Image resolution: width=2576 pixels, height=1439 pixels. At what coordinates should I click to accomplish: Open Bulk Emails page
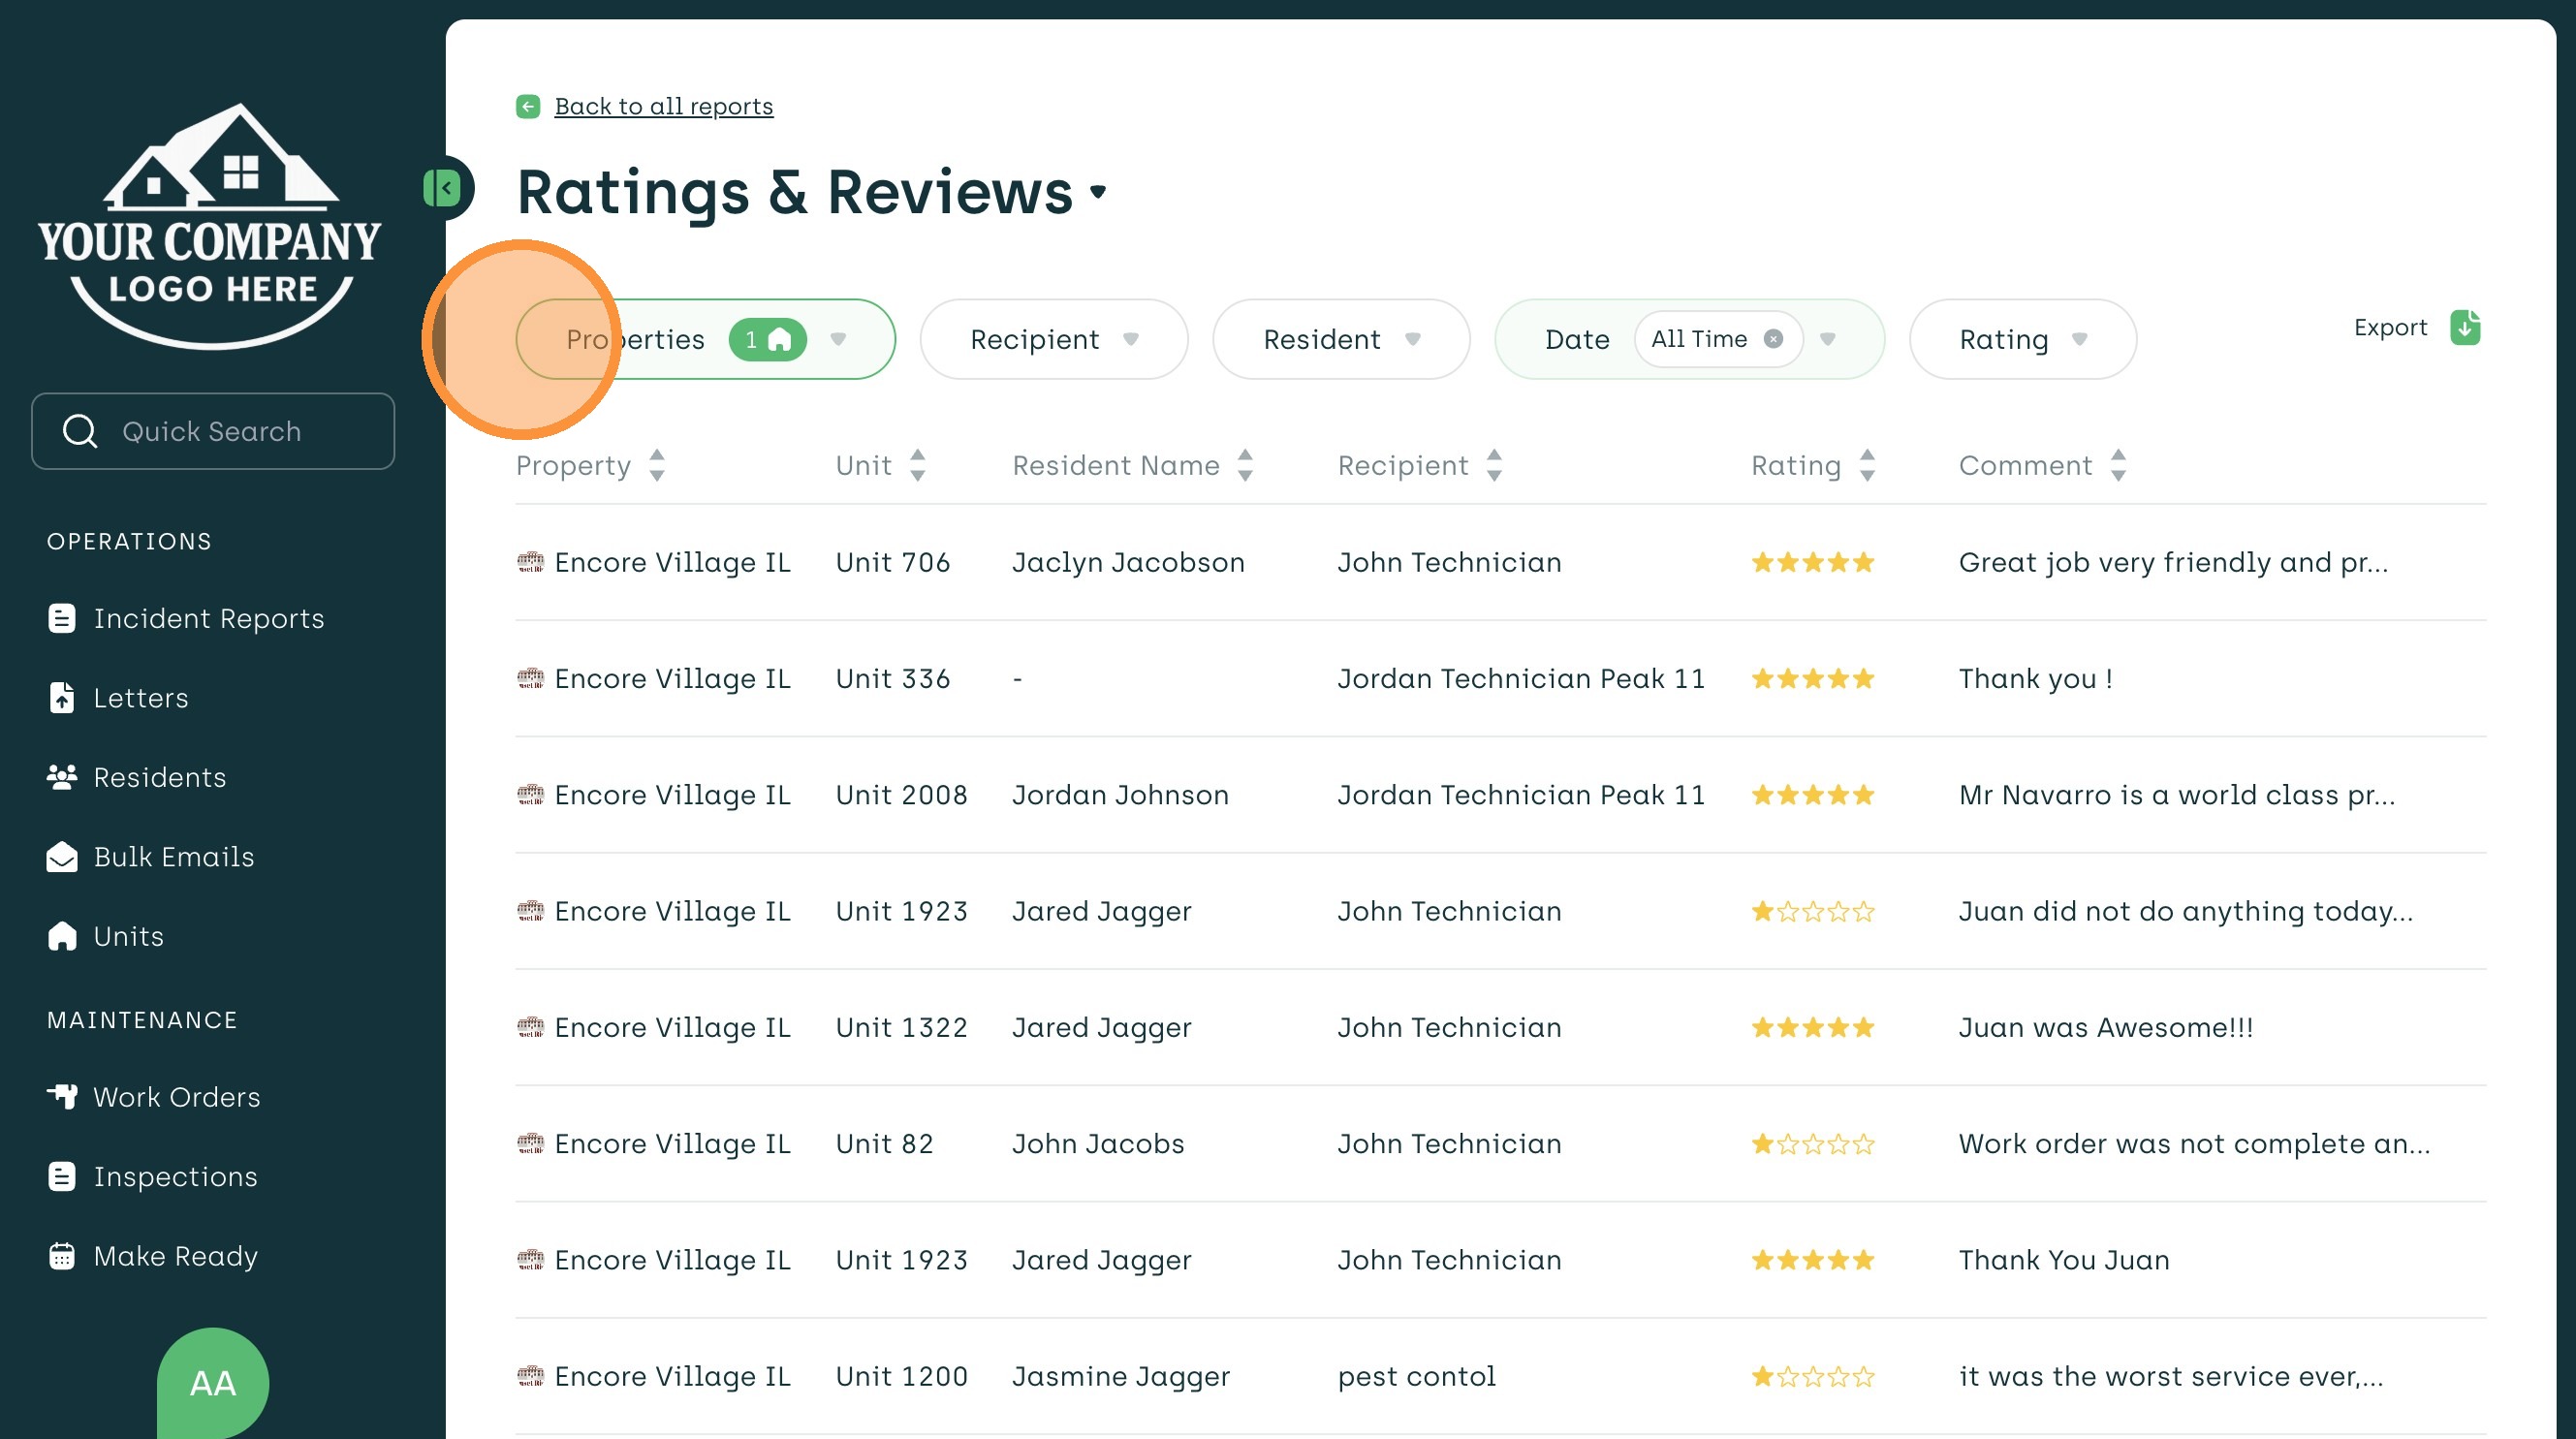173,857
